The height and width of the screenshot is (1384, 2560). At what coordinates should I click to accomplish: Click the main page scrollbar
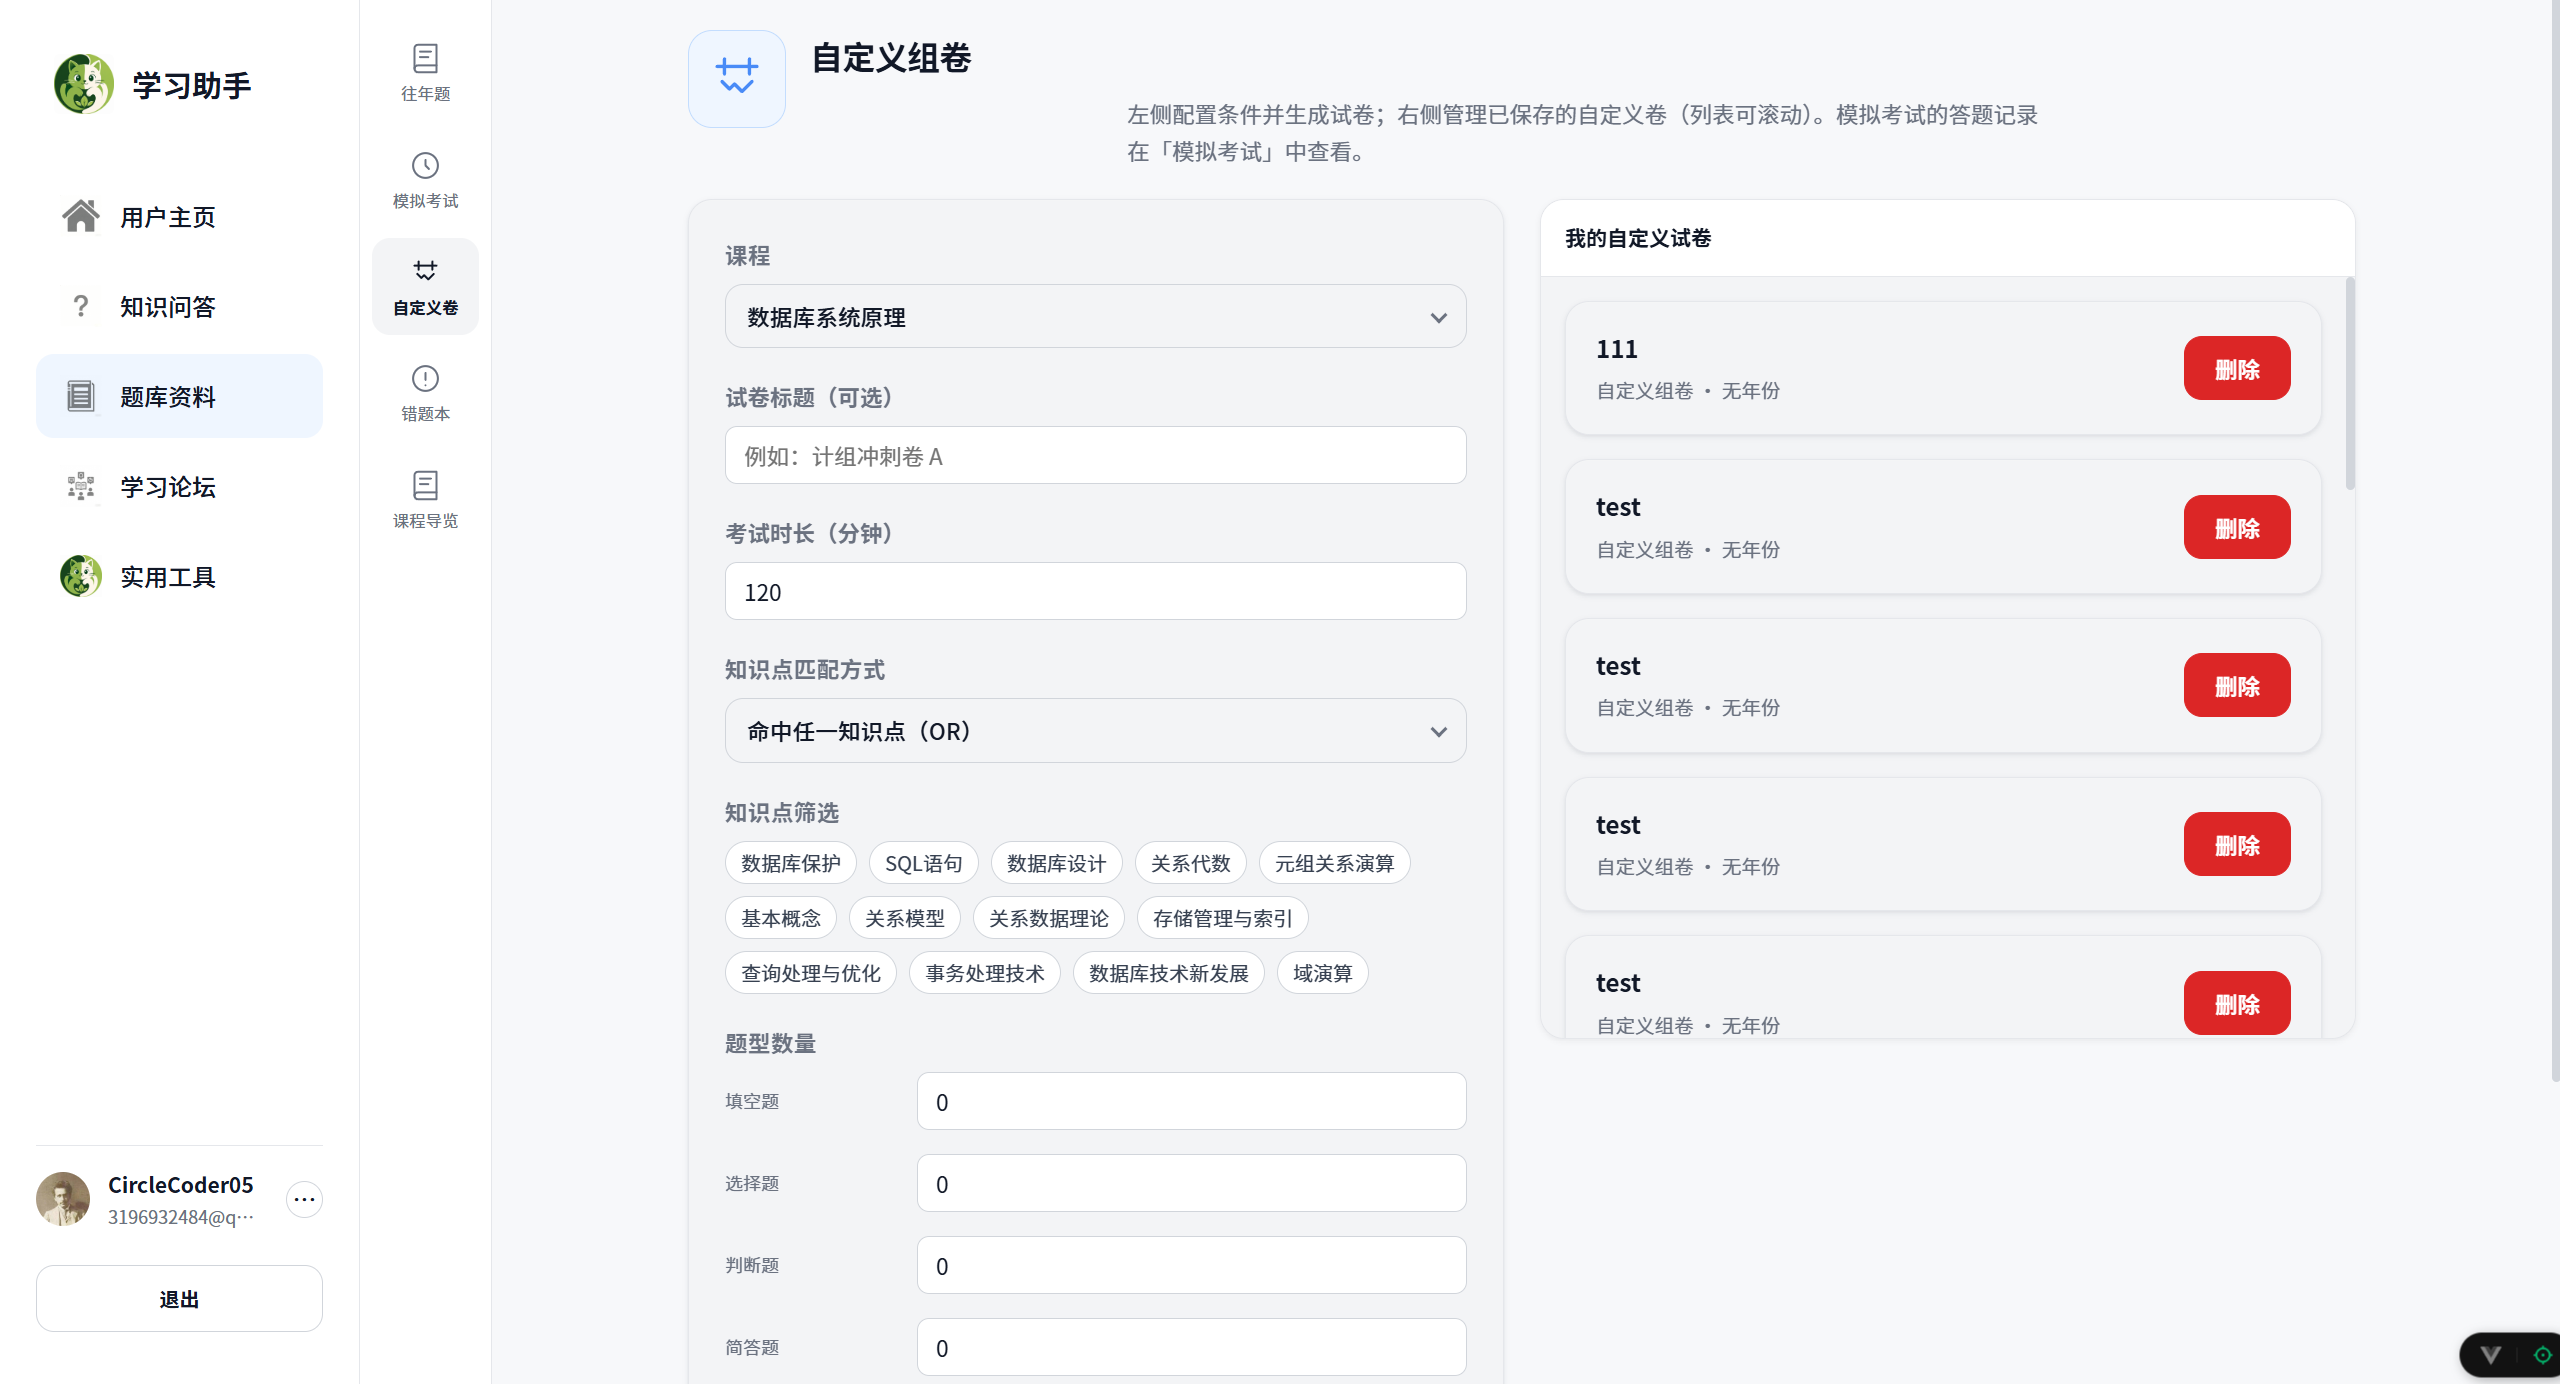[x=2556, y=540]
